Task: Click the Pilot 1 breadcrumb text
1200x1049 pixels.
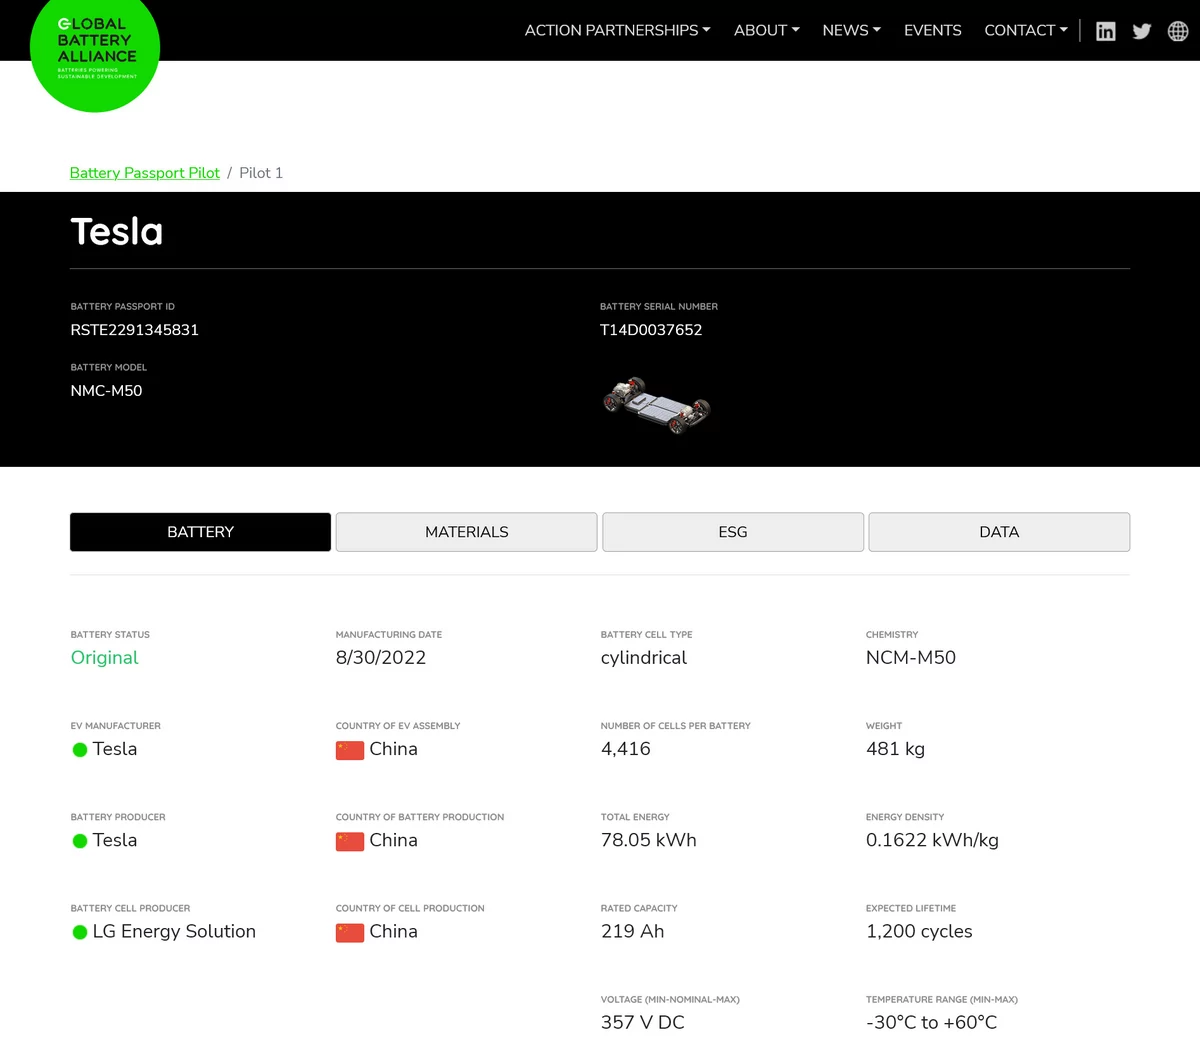Action: point(261,173)
